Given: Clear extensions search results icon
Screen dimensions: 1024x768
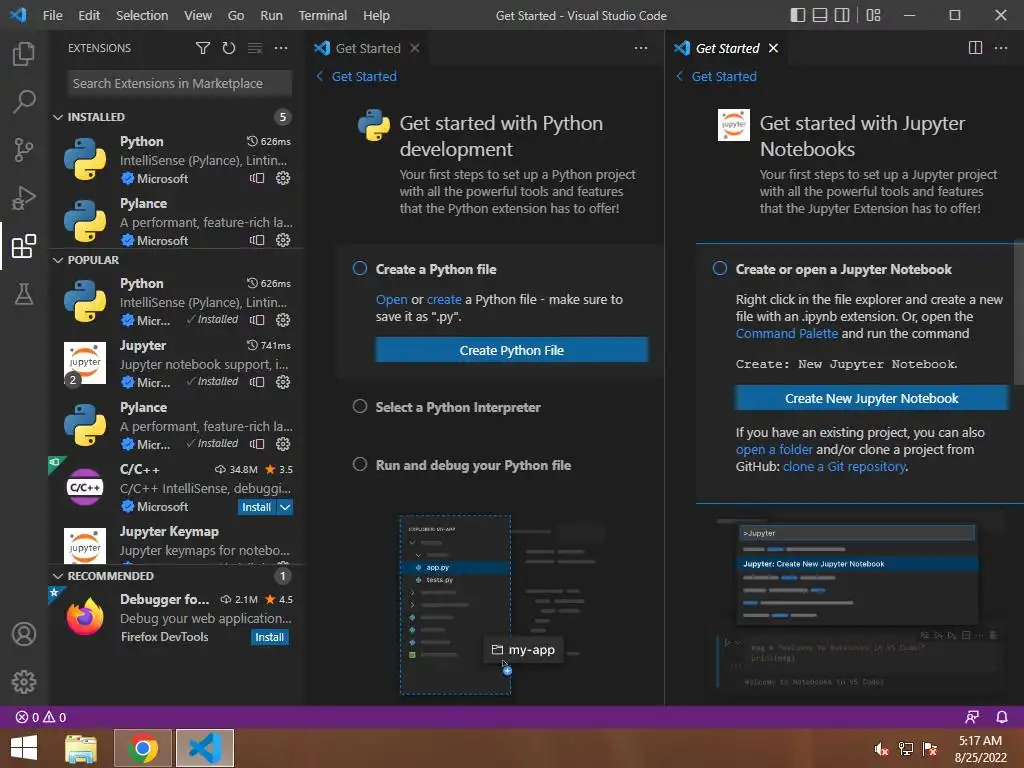Looking at the screenshot, I should [x=255, y=48].
